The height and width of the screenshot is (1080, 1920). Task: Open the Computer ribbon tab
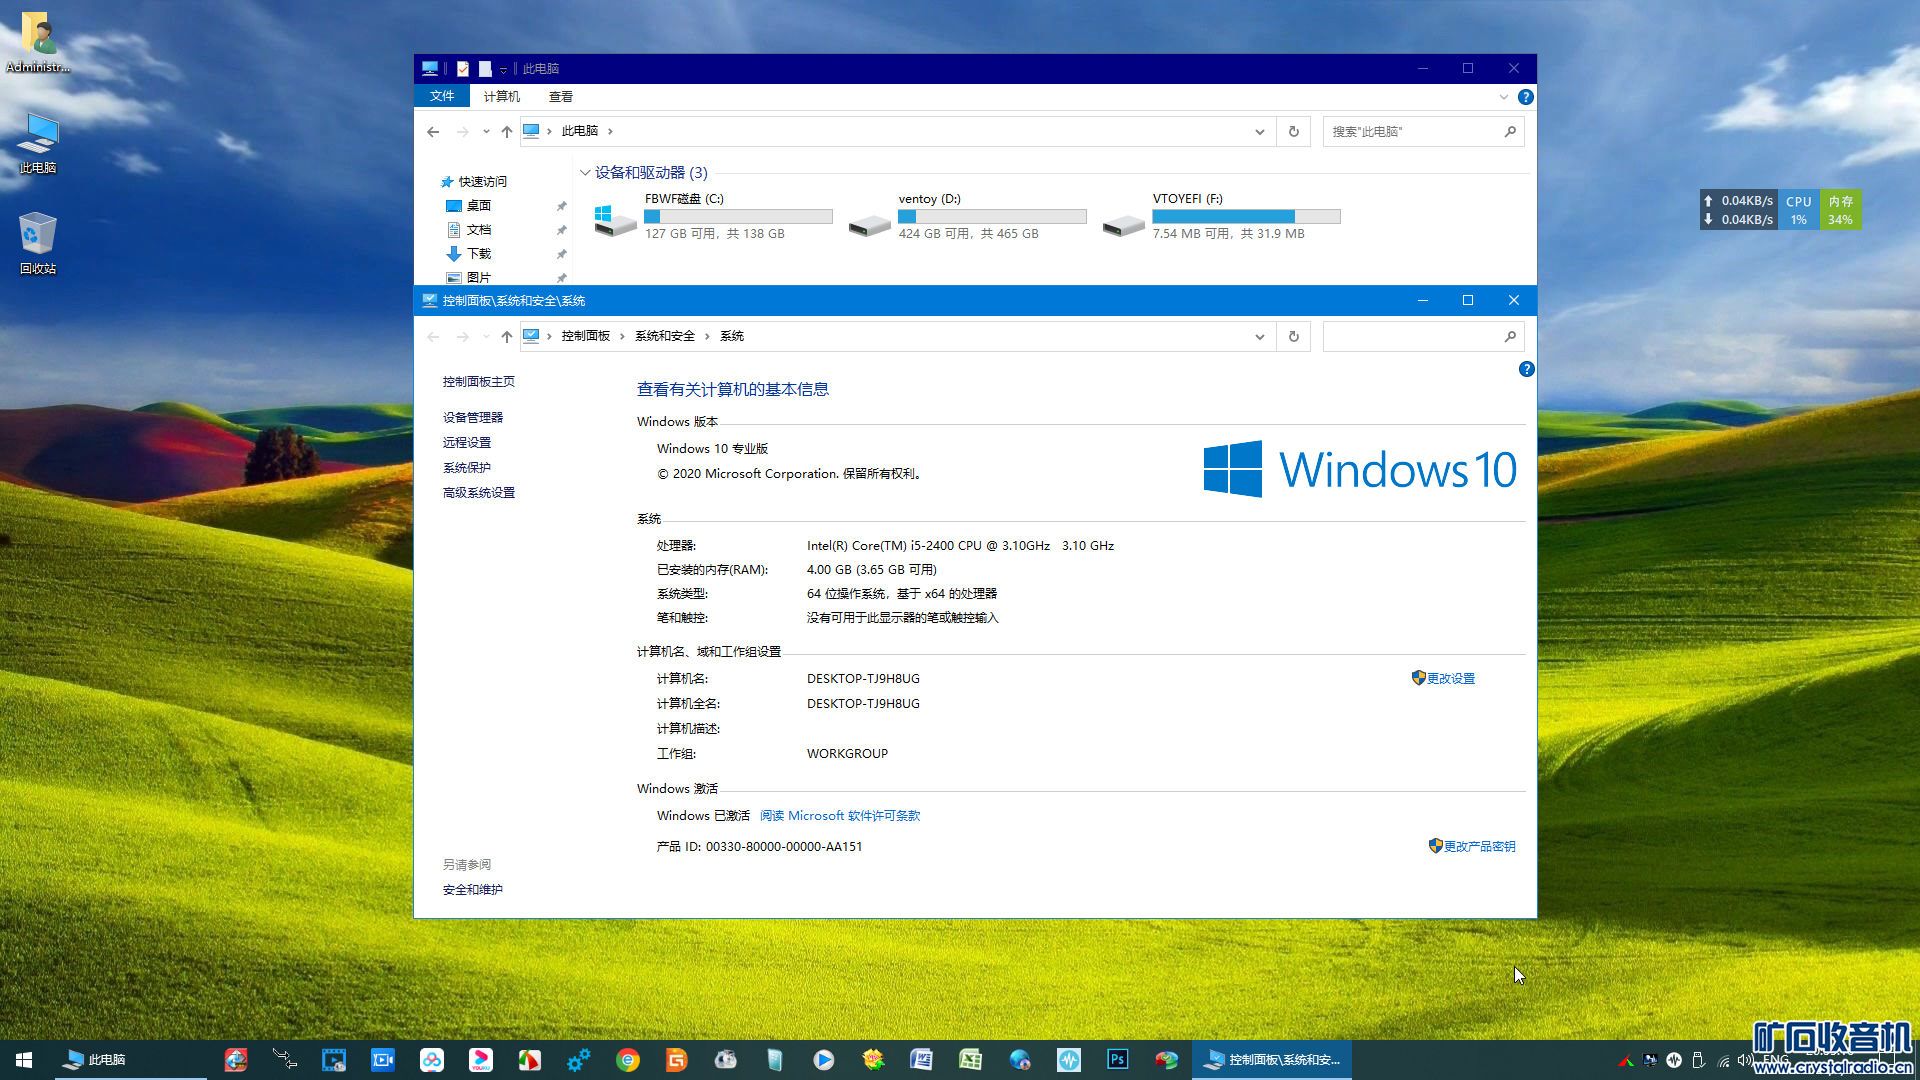coord(501,97)
